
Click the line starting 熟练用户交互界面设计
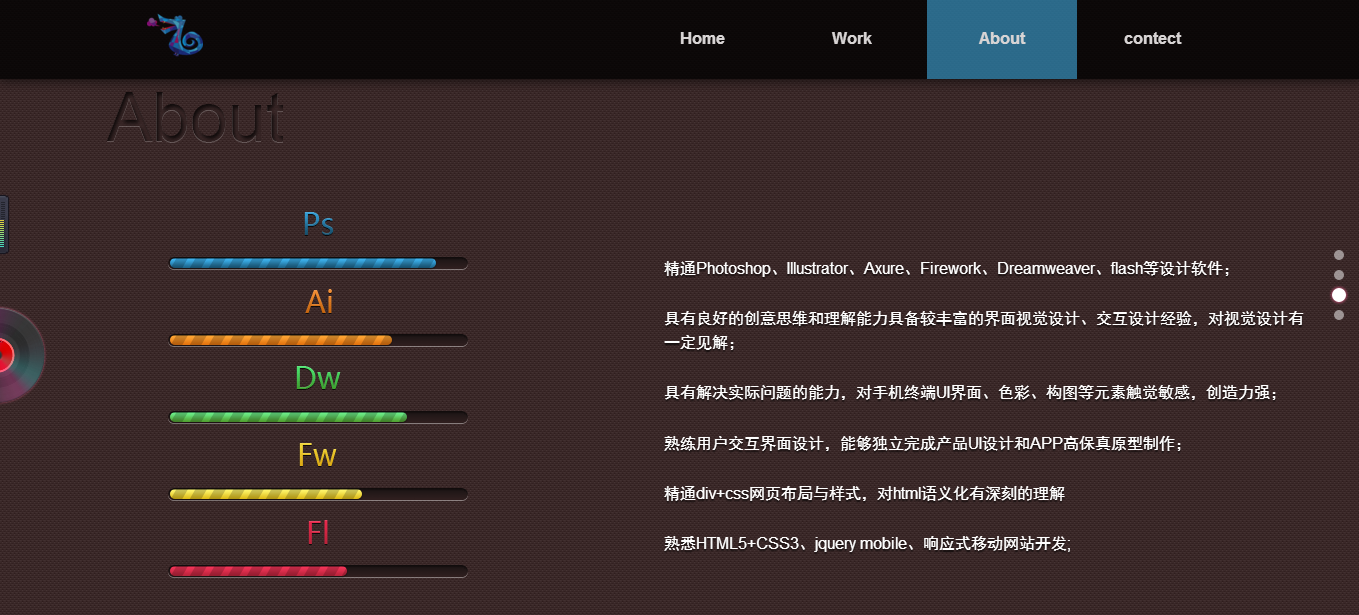(923, 444)
